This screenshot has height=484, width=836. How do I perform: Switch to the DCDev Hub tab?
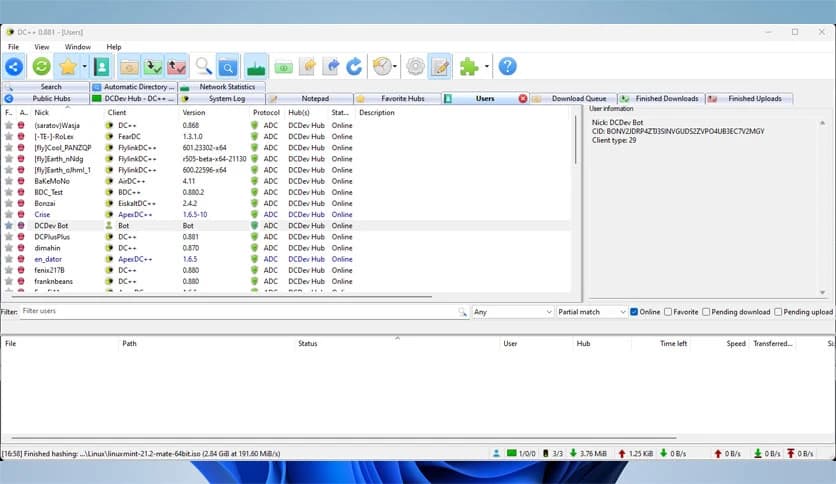pyautogui.click(x=133, y=99)
